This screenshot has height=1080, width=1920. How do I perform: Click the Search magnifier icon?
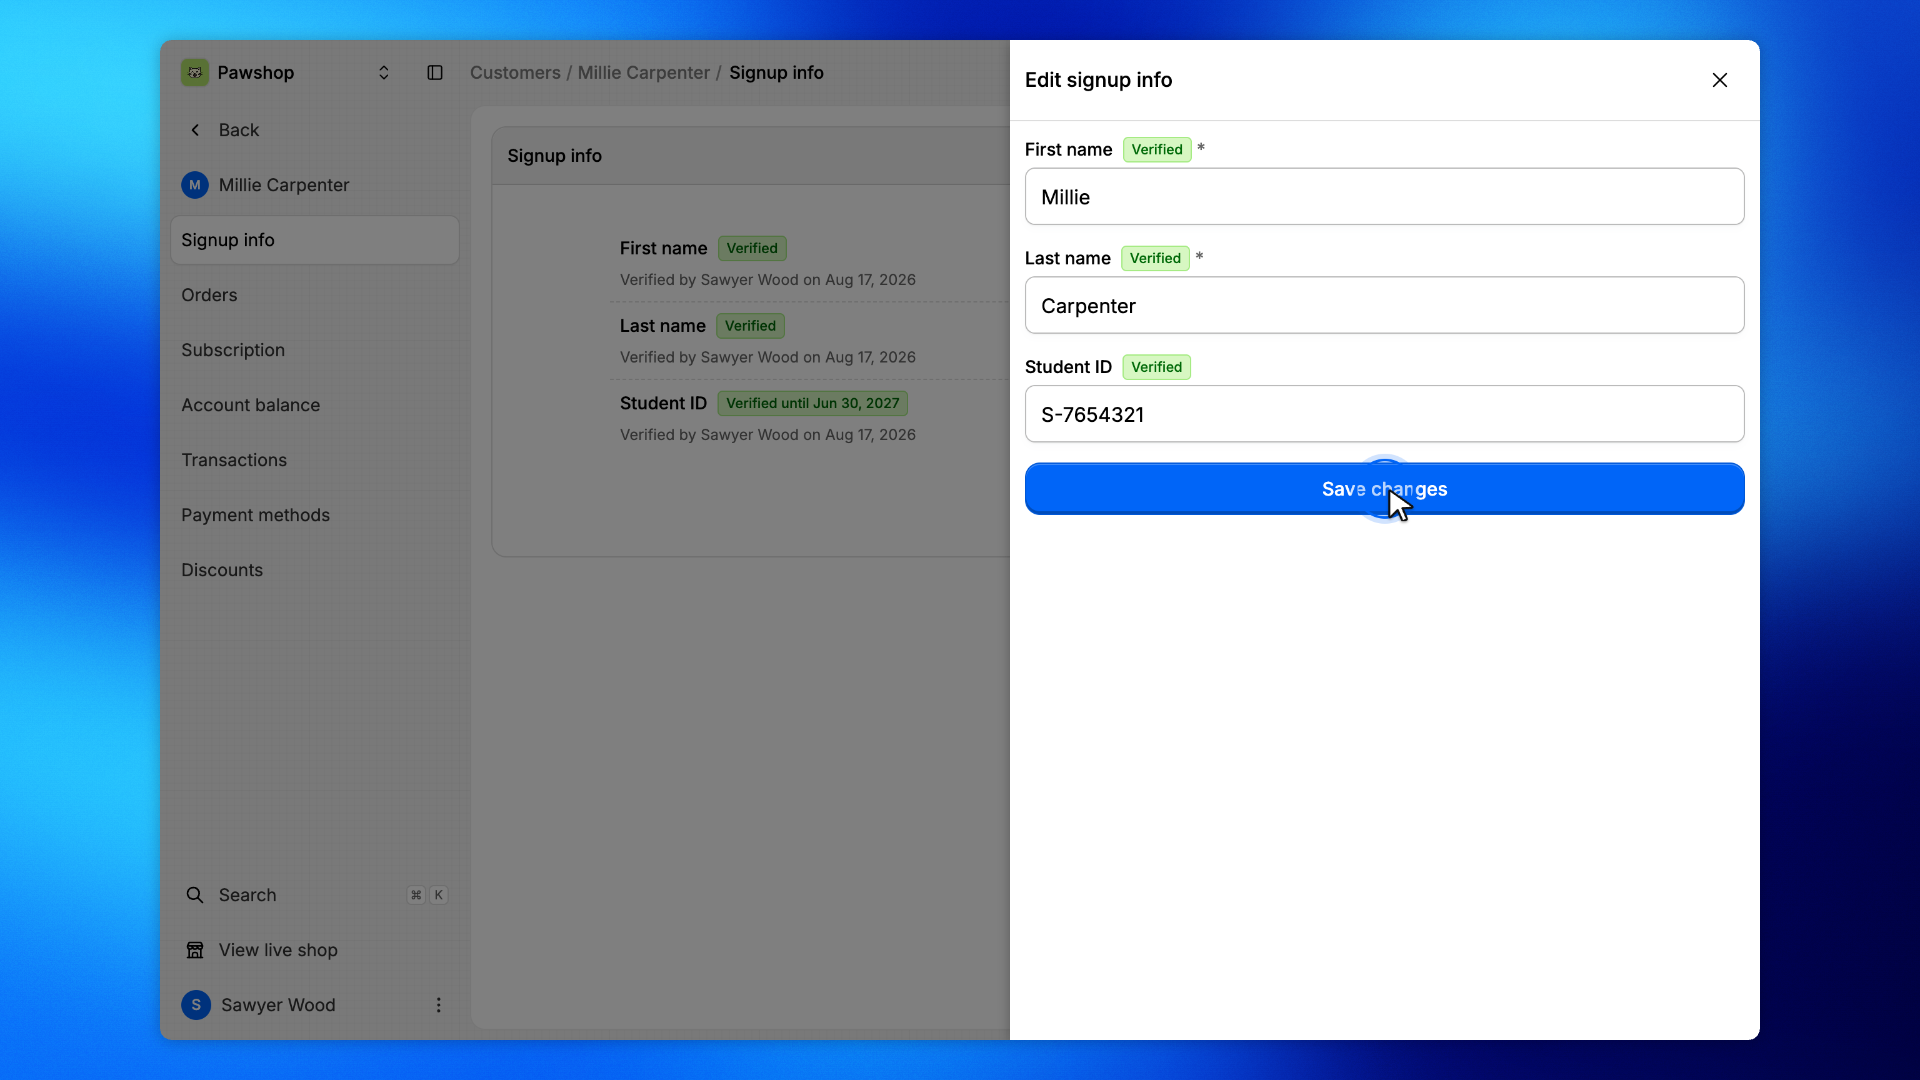[195, 895]
